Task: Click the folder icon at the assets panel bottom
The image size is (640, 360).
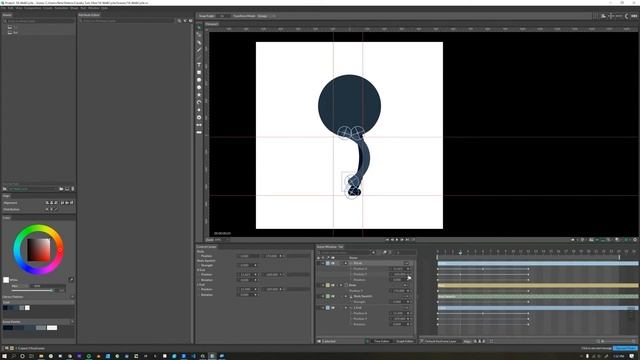Action: pyautogui.click(x=61, y=189)
